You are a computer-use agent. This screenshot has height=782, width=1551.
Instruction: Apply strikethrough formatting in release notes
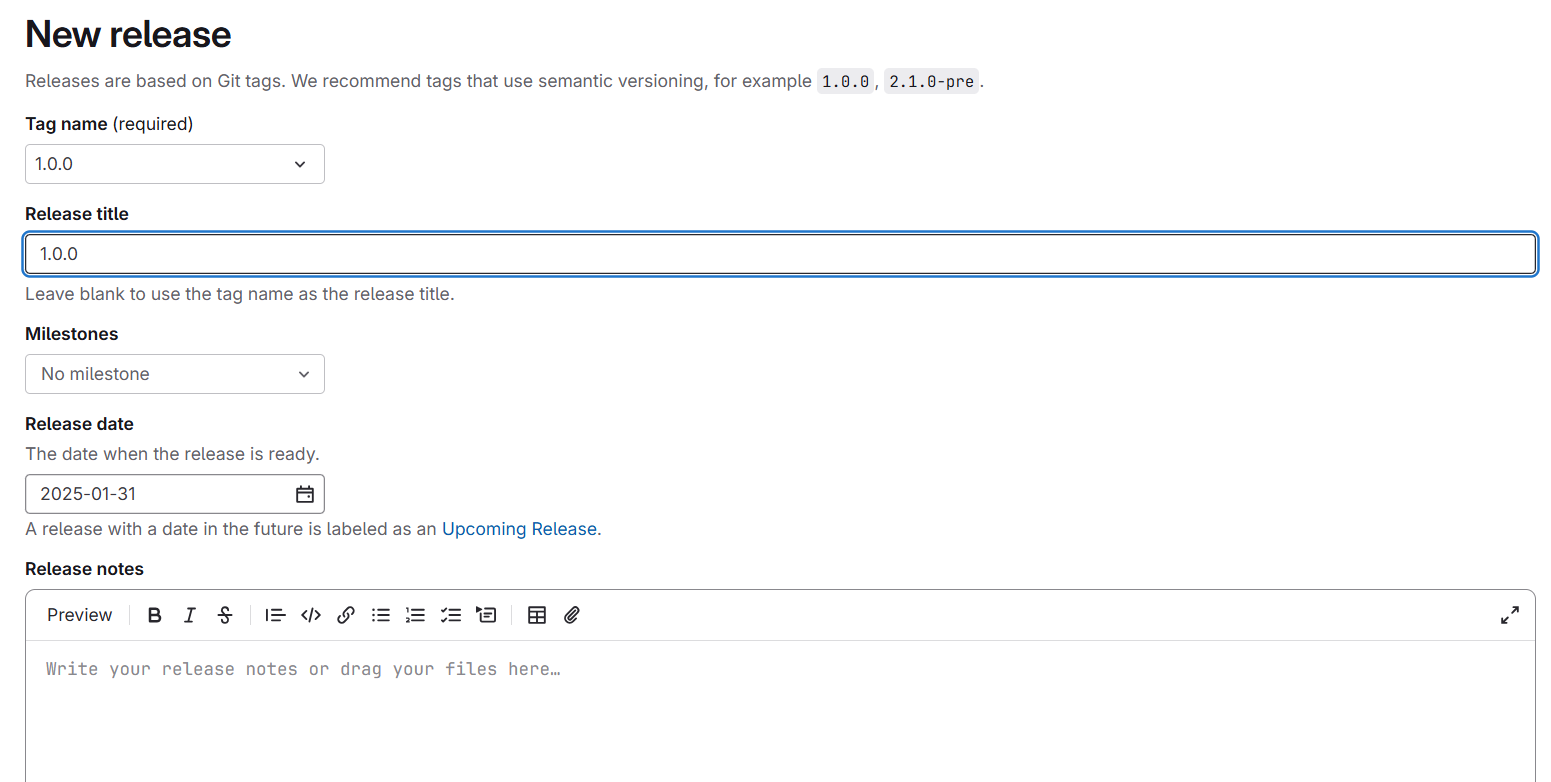pyautogui.click(x=225, y=615)
